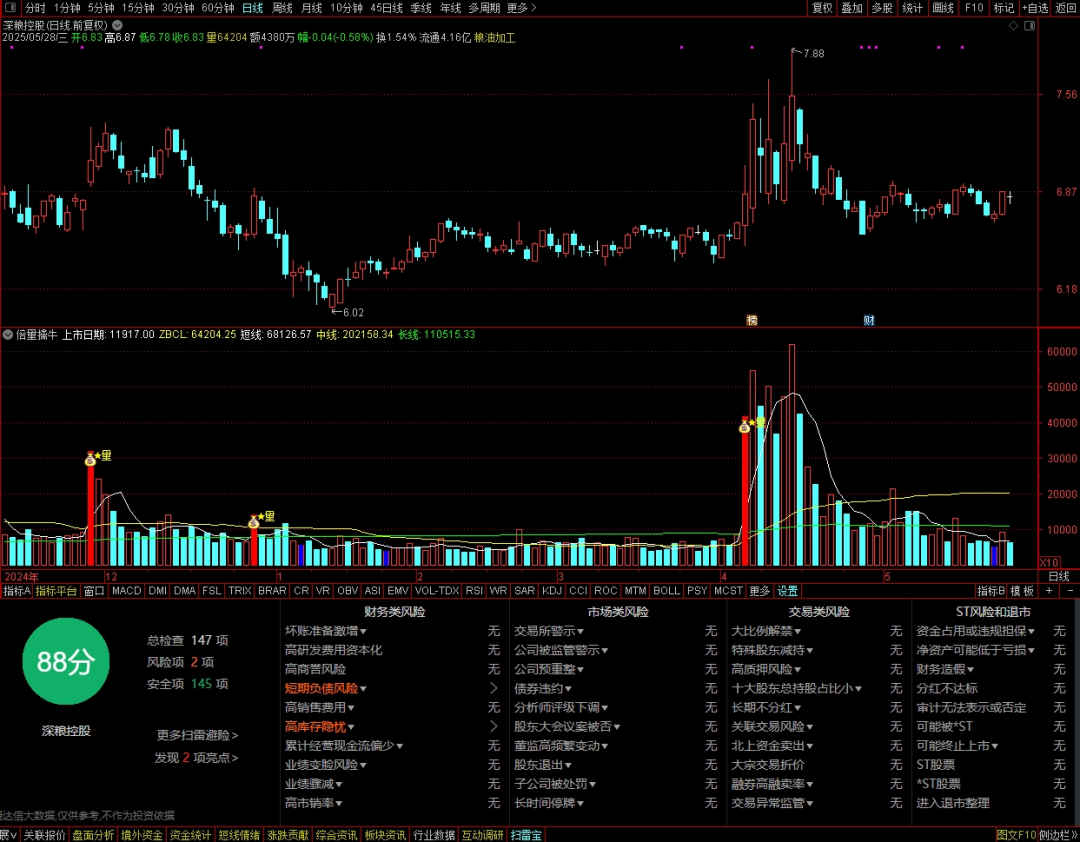The image size is (1080, 842).
Task: Open the F10 company info
Action: 974,8
